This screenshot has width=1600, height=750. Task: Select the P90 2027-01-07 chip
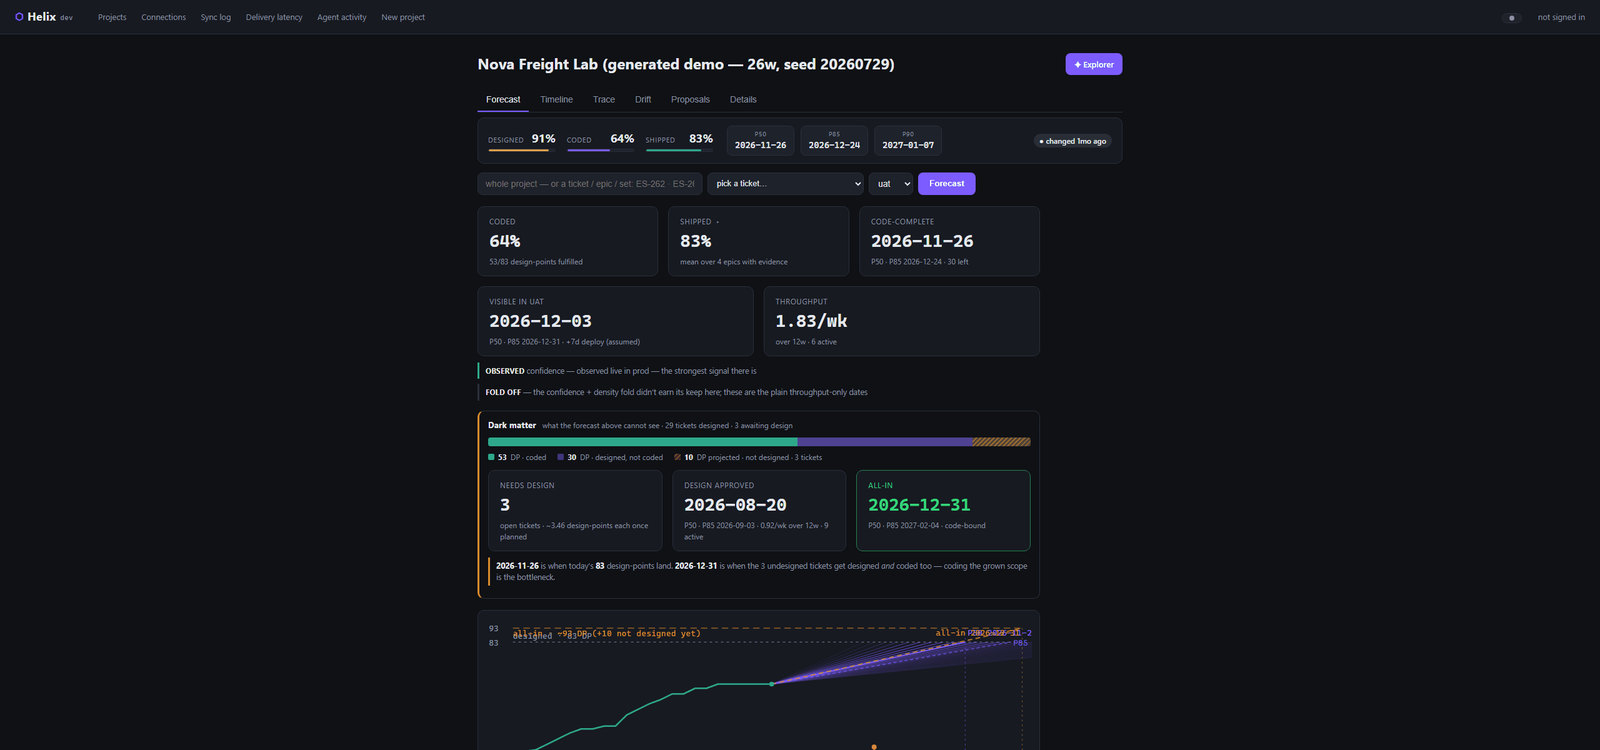[x=908, y=140]
